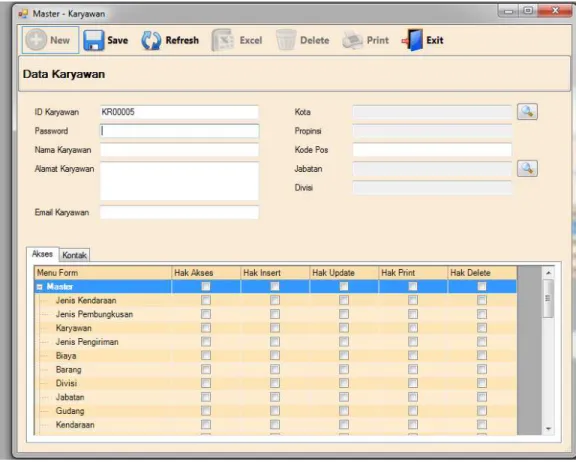Click the Print printer icon
This screenshot has width=576, height=462.
352,40
